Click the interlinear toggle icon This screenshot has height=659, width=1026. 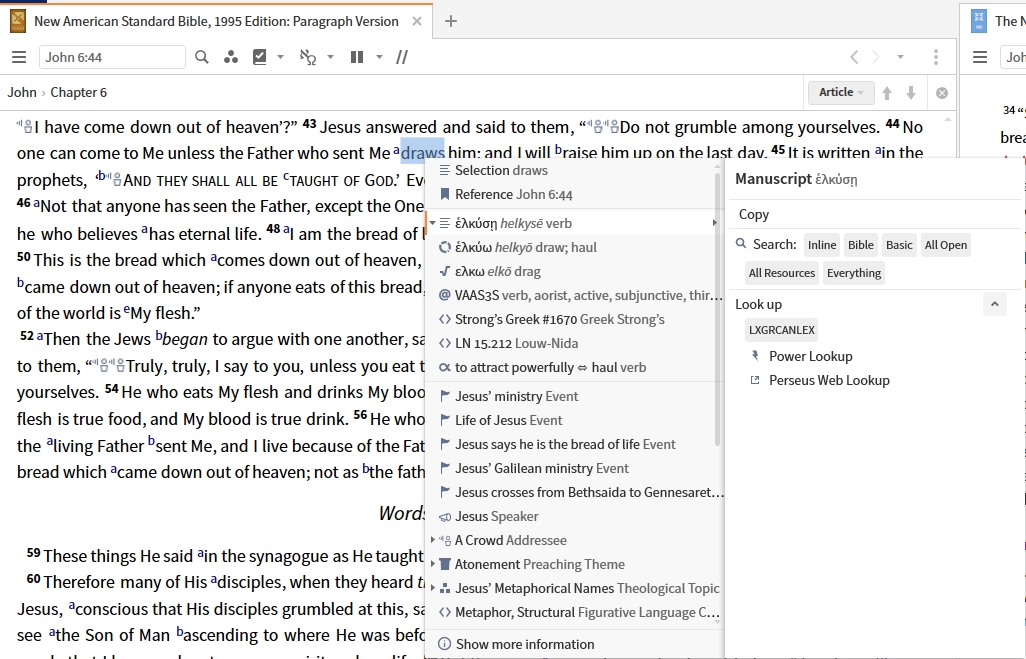(x=308, y=58)
